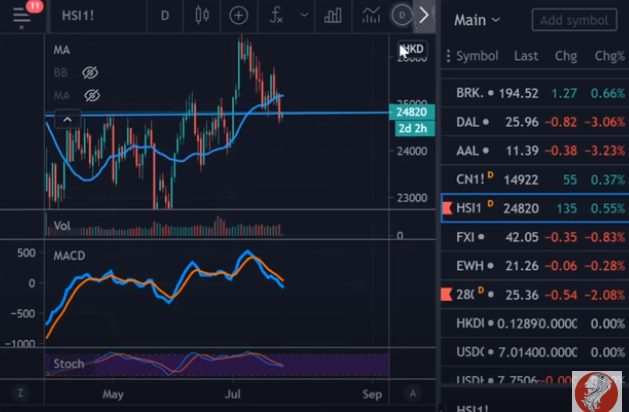Viewport: 629px width, 412px height.
Task: Show the hidden BB indicator
Action: (90, 73)
